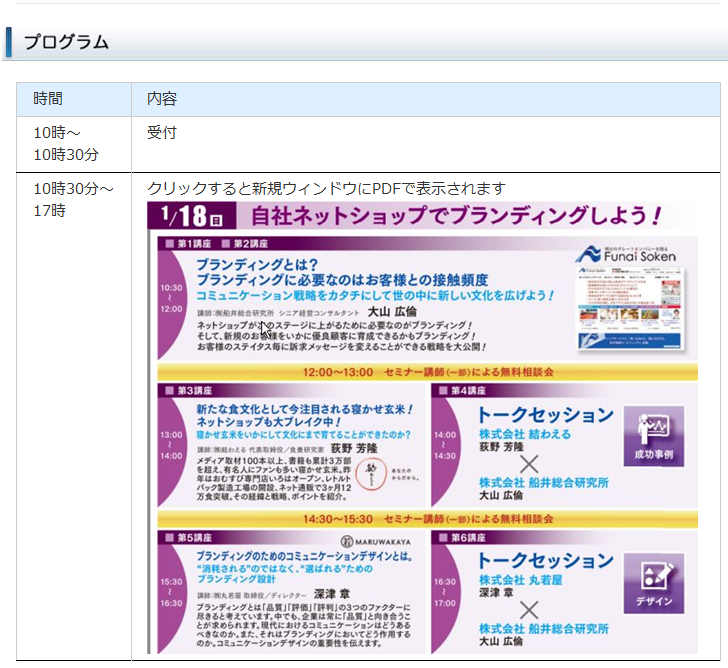728x668 pixels.
Task: Click the ブランディングとは？ heading
Action: [x=257, y=265]
